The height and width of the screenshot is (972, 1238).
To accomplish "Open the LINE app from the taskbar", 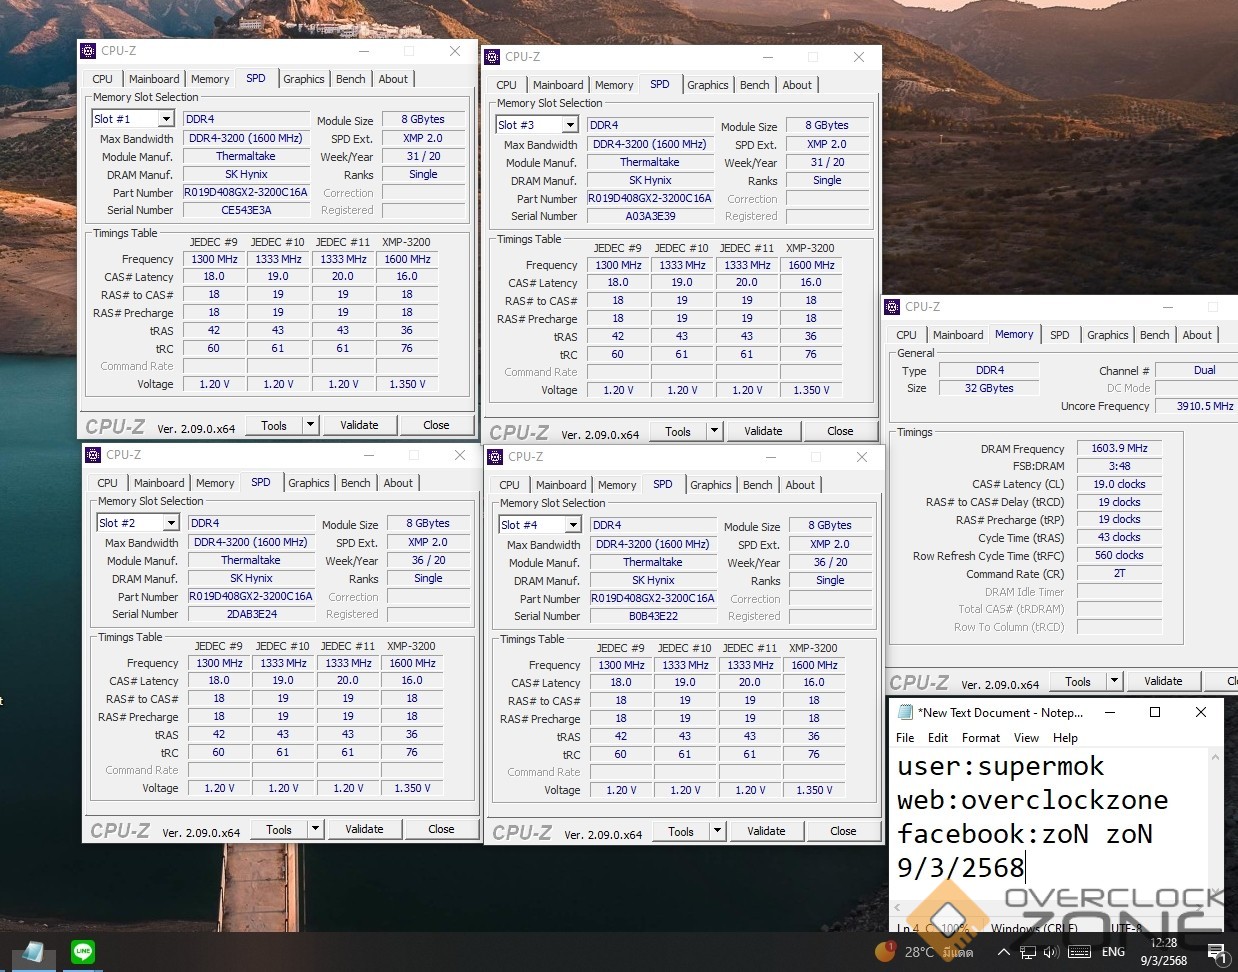I will 83,952.
